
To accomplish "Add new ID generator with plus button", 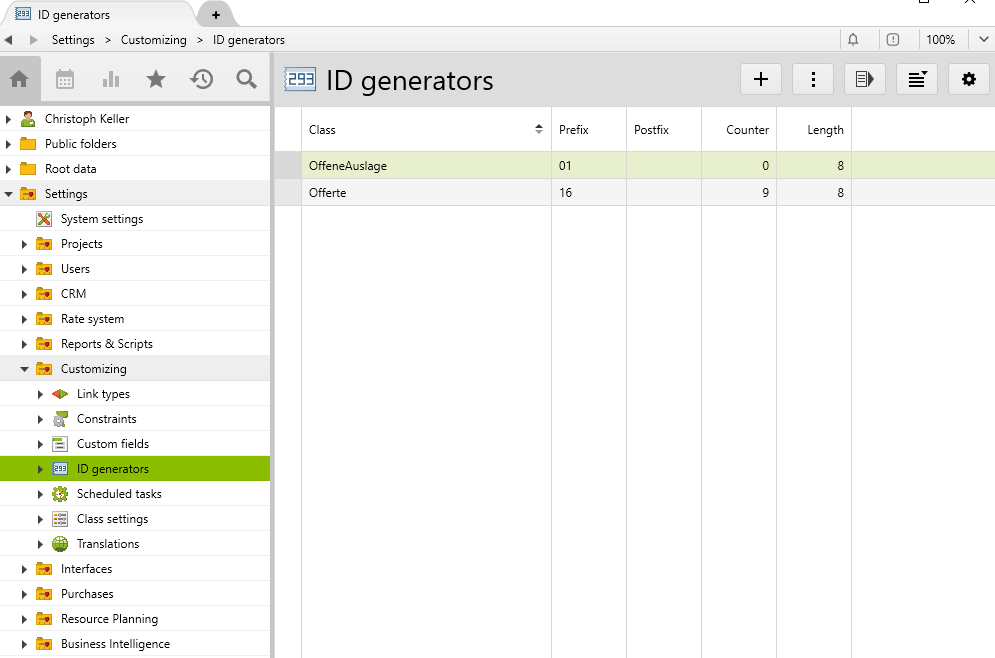I will [760, 80].
